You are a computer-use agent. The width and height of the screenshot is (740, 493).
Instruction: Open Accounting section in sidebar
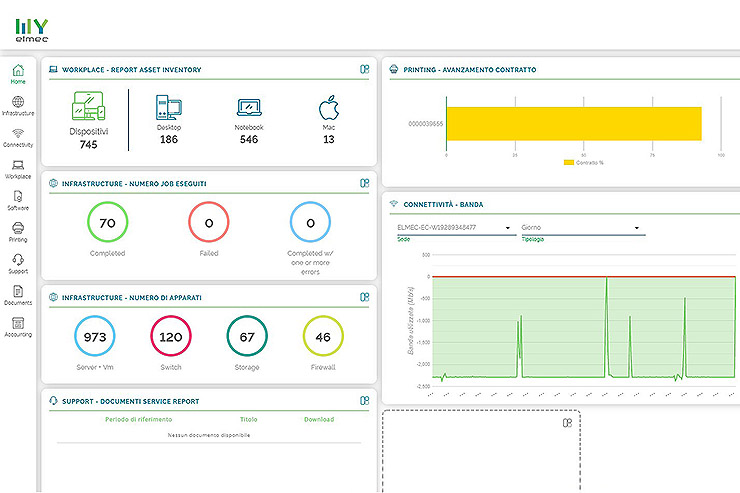(18, 327)
